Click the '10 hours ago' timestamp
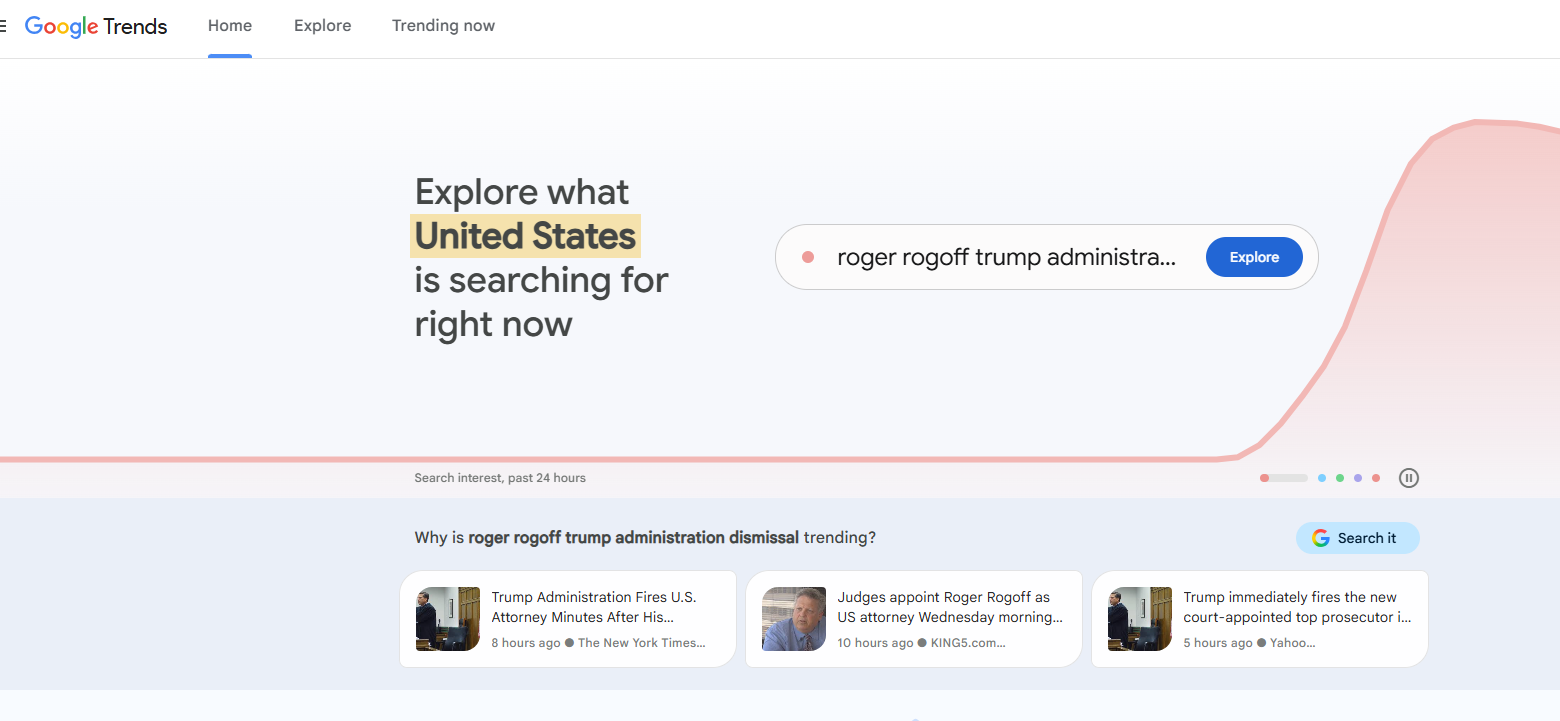The height and width of the screenshot is (721, 1560). click(875, 643)
